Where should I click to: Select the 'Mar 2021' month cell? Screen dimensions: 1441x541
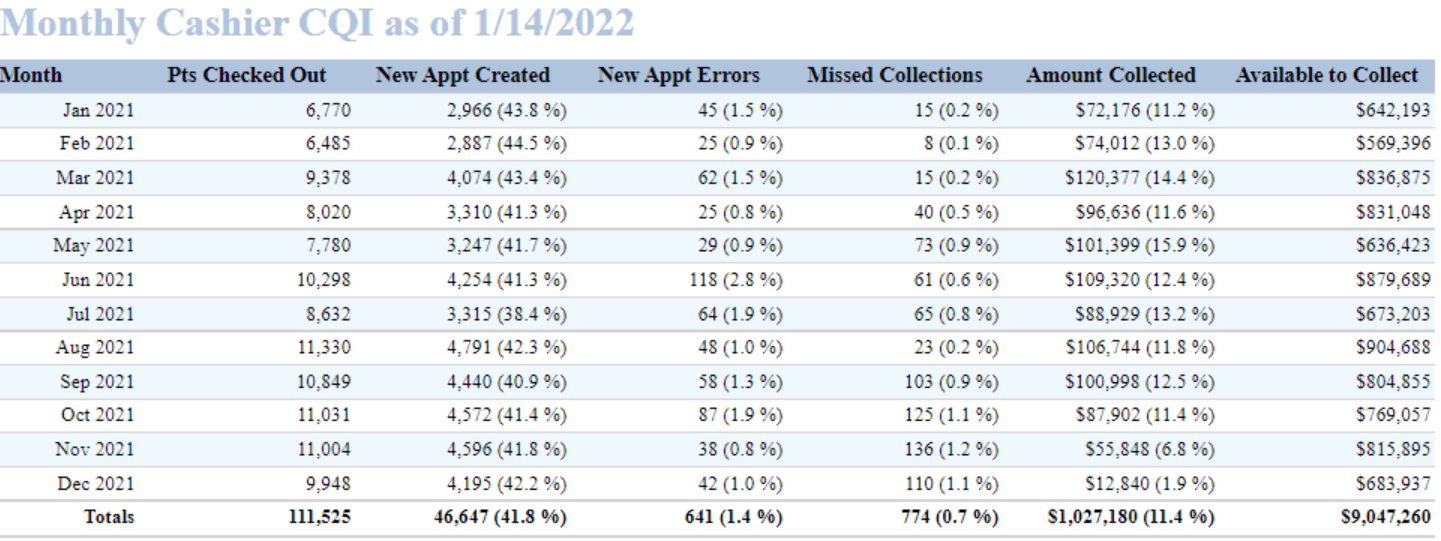pos(97,178)
